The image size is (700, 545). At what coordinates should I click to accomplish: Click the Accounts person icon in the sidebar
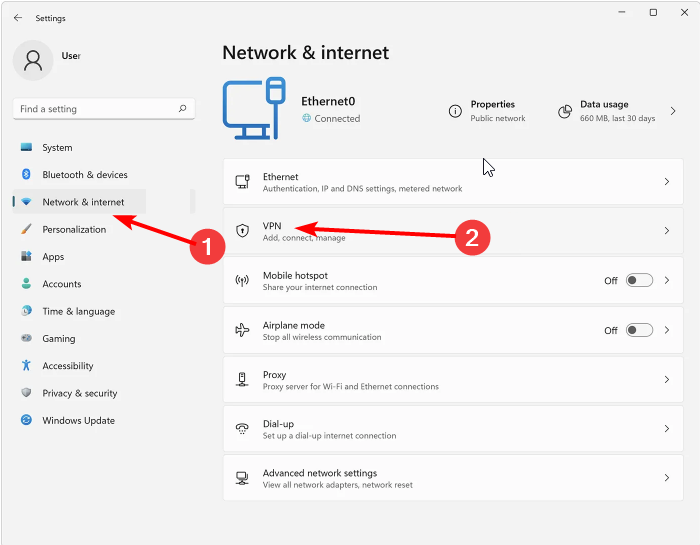click(x=26, y=283)
